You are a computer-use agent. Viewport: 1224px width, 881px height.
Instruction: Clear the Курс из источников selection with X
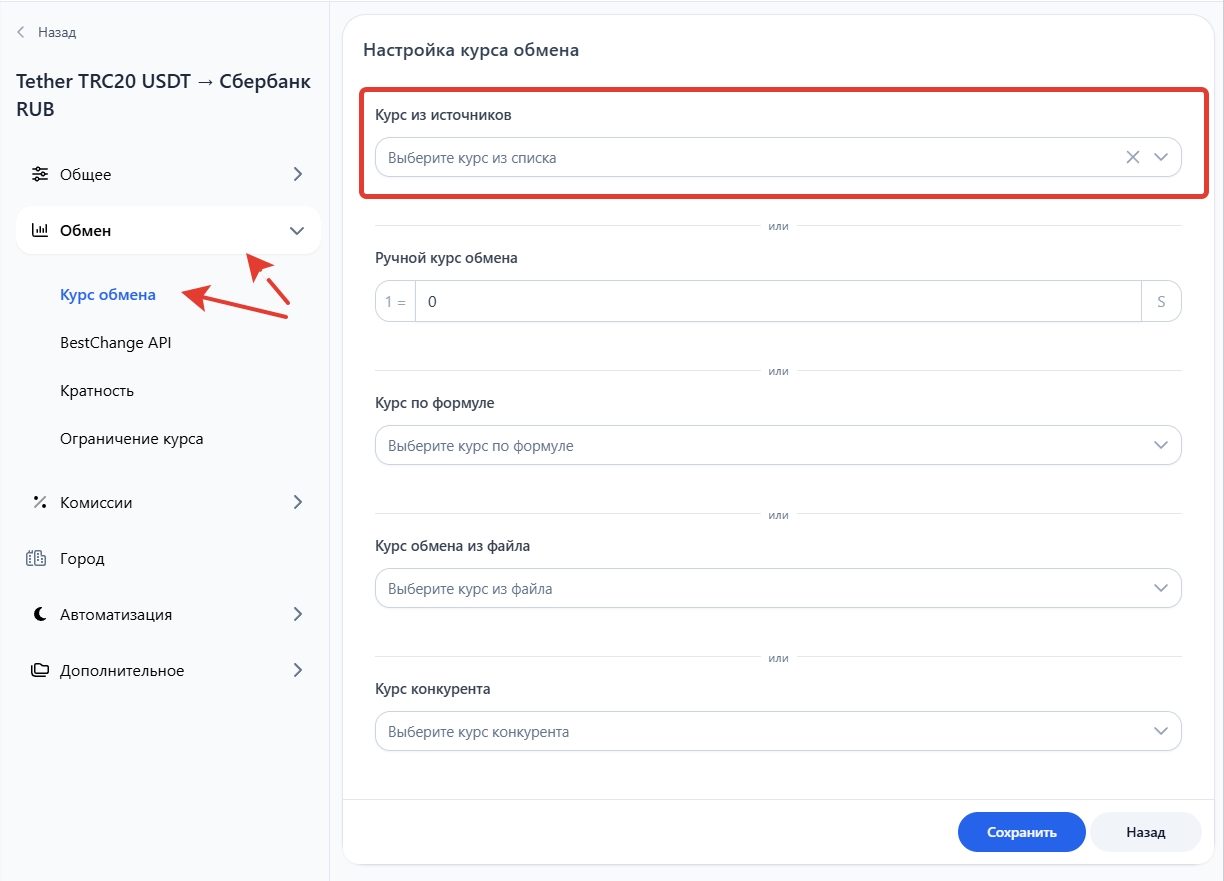[1133, 157]
